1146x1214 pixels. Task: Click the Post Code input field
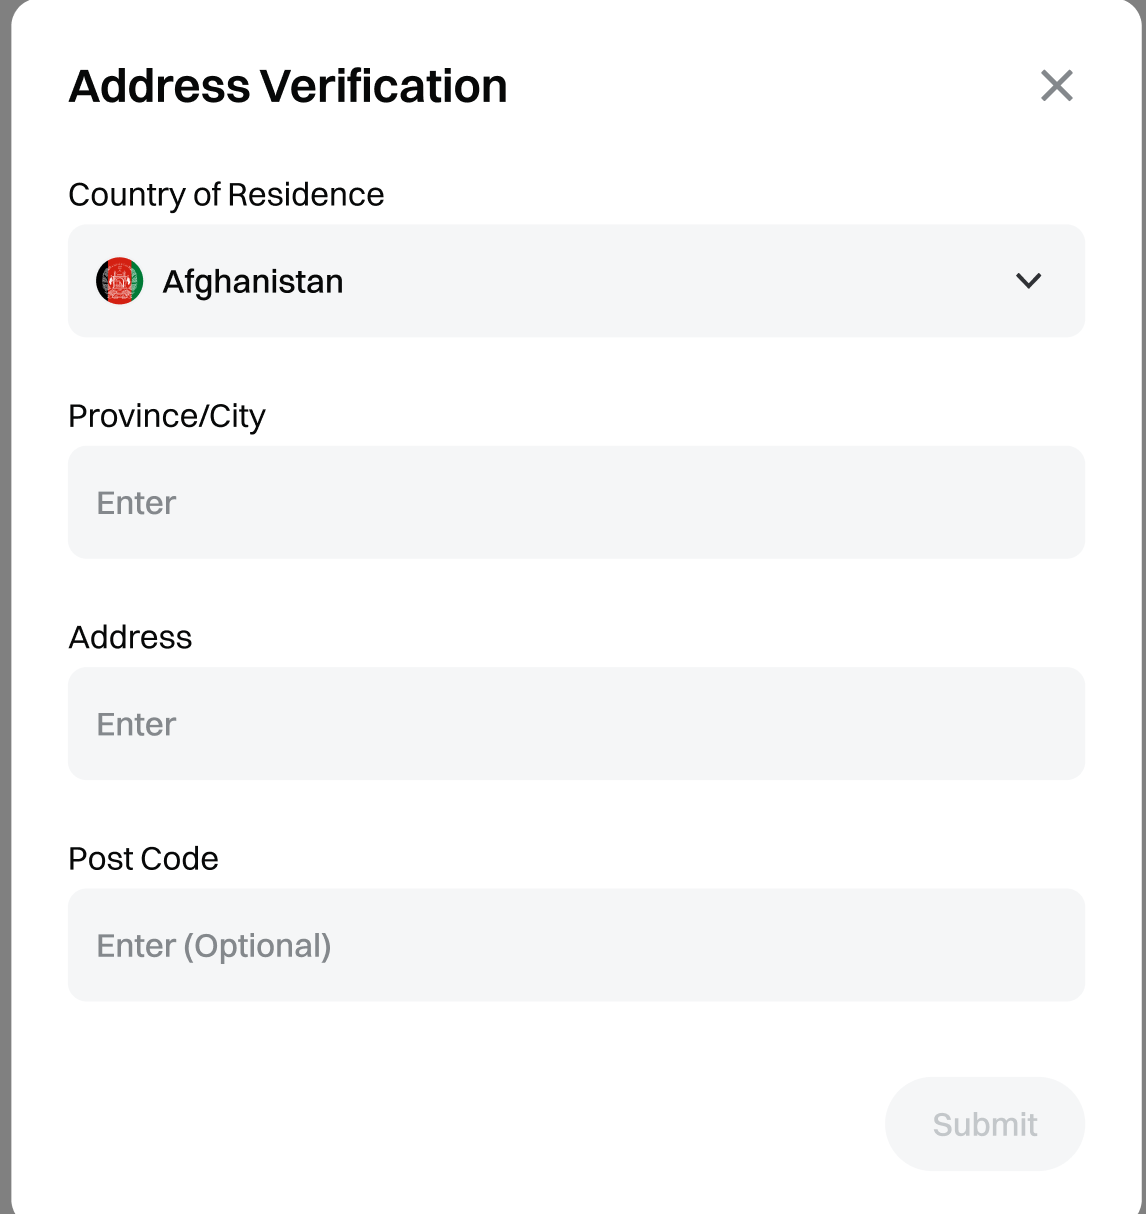[x=576, y=945]
